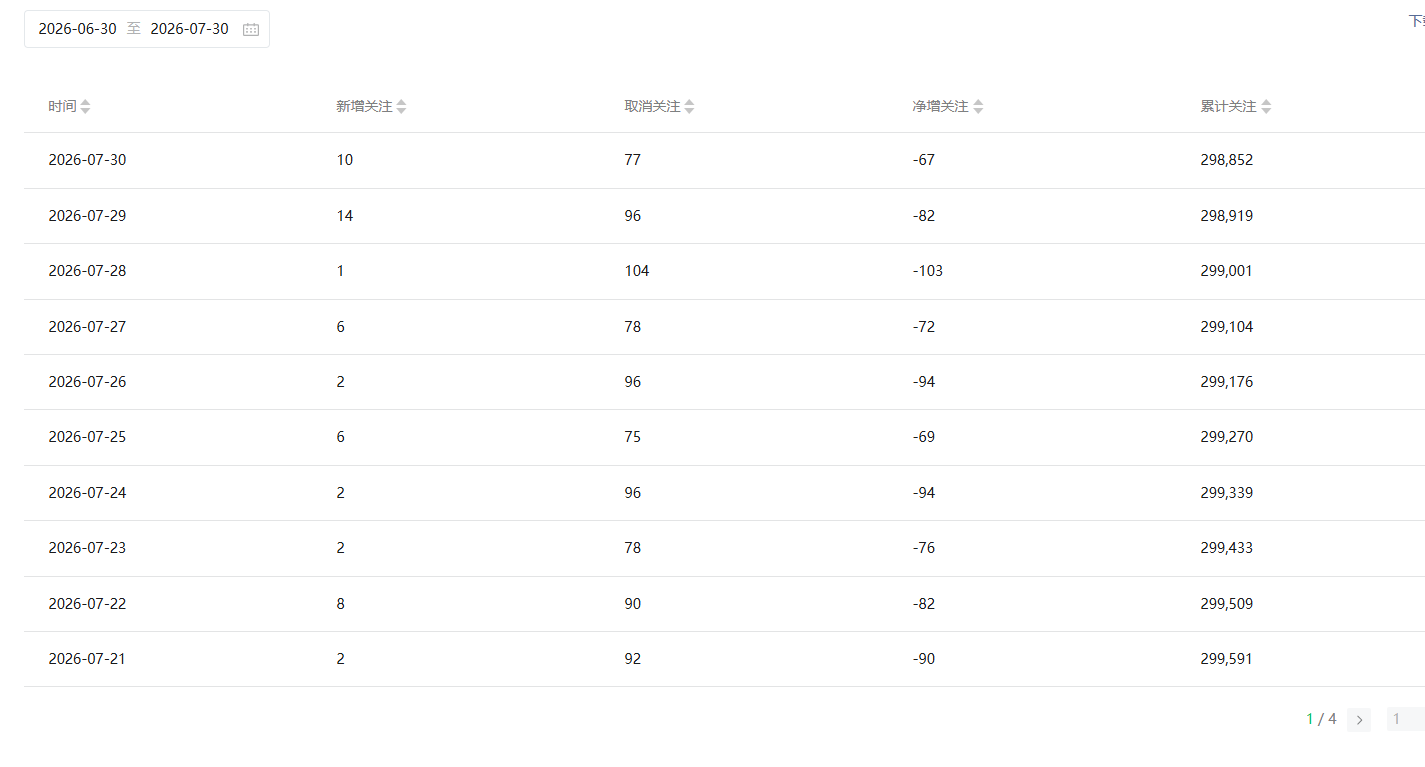Click the page number jump input box
Image resolution: width=1425 pixels, height=767 pixels.
pyautogui.click(x=1405, y=719)
